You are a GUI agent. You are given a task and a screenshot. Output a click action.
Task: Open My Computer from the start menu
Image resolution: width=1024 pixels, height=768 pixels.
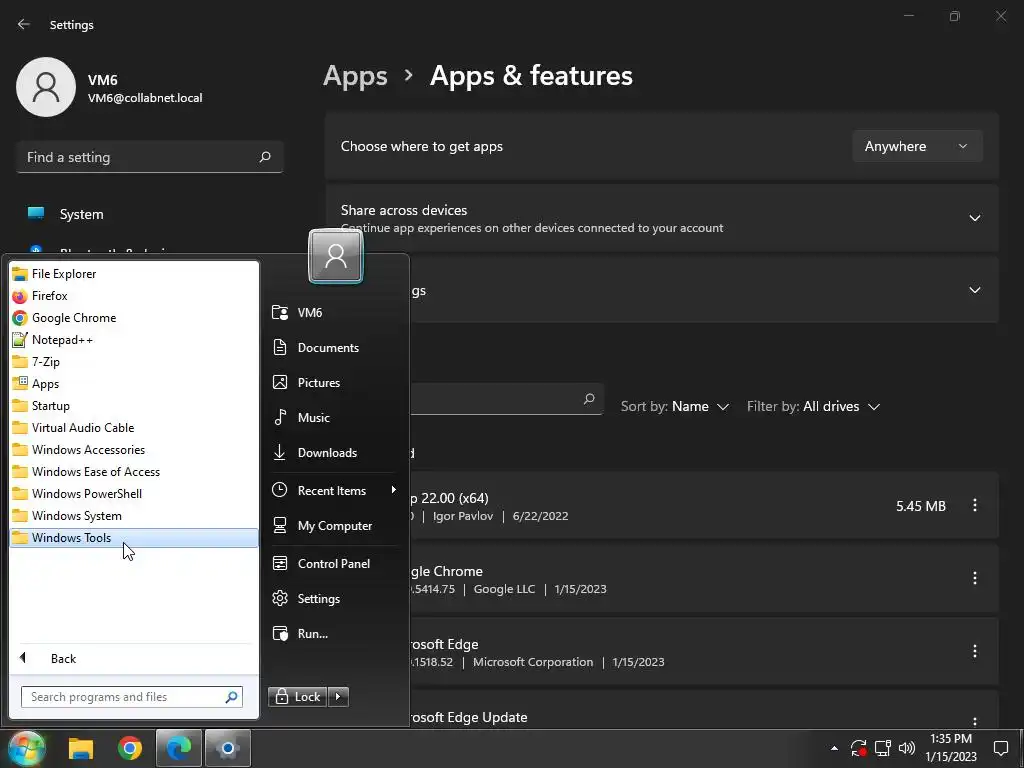pos(334,526)
